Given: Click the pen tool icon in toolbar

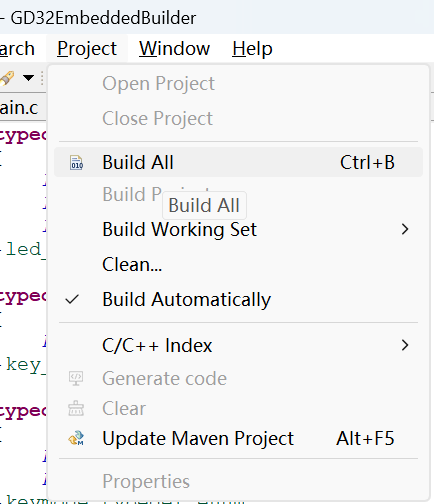Looking at the screenshot, I should click(7, 79).
